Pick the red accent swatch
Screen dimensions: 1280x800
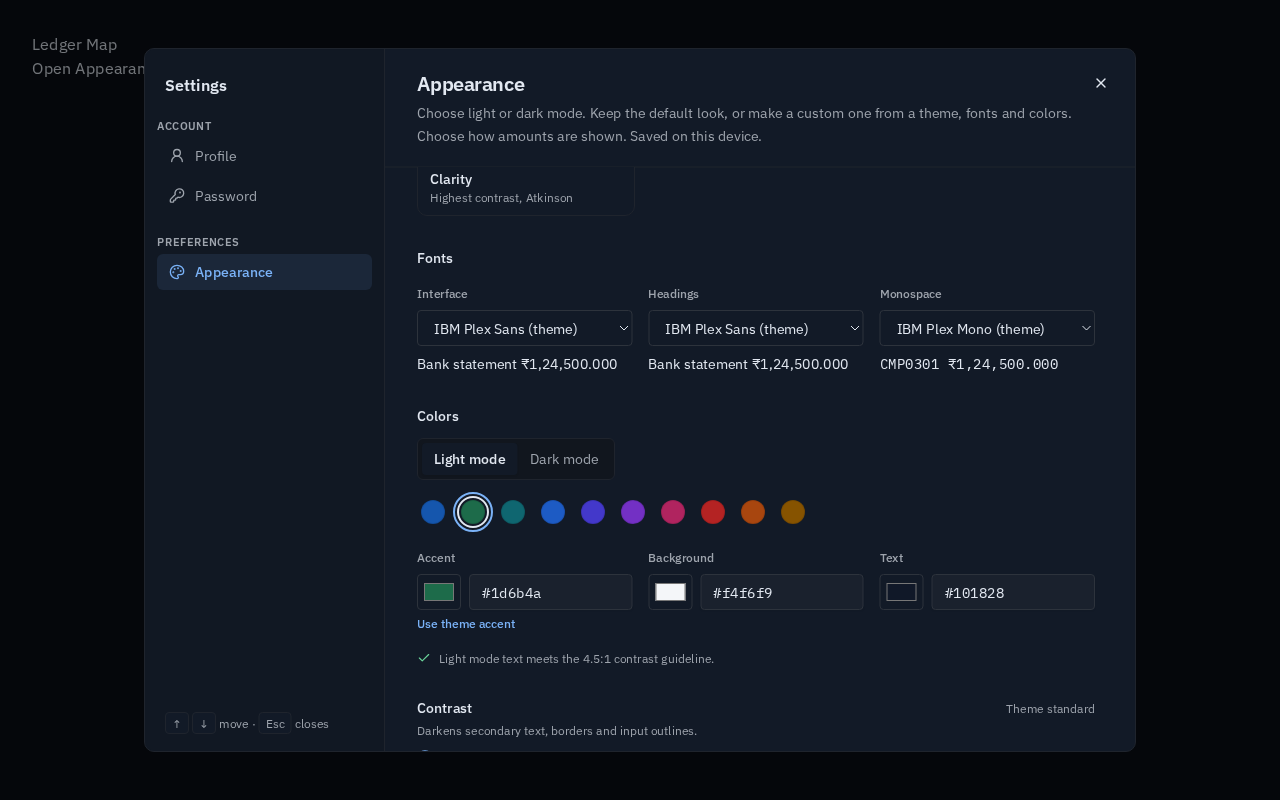pos(713,512)
